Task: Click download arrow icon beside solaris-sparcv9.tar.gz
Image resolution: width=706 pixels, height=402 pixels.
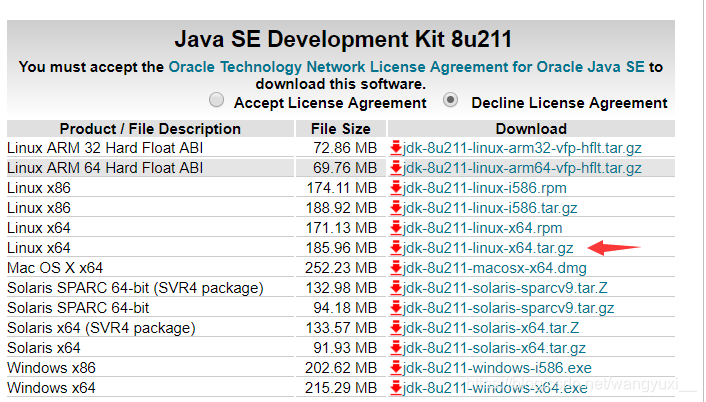Action: [396, 308]
